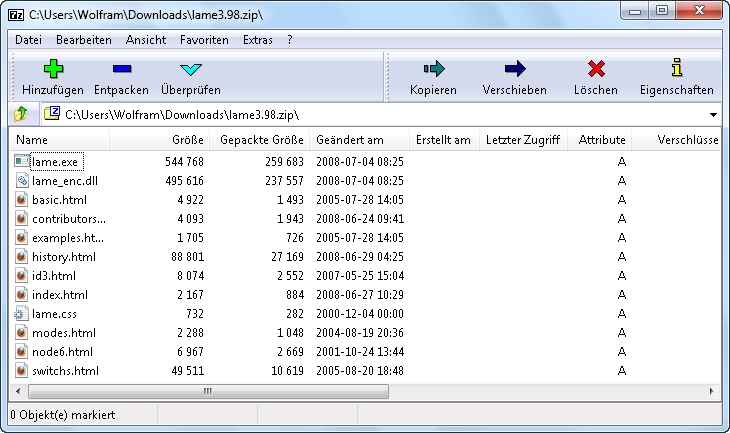This screenshot has height=433, width=730.
Task: Click the blue minus Entpacken icon
Action: (121, 69)
